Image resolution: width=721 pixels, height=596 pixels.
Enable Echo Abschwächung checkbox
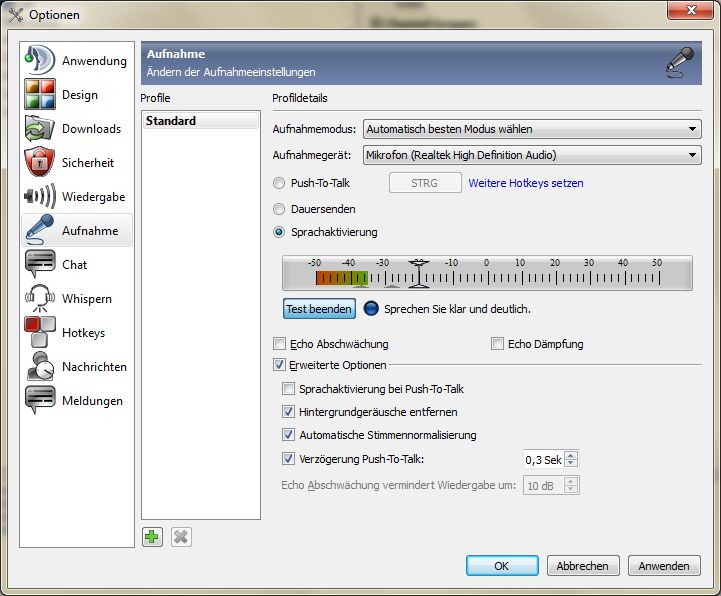click(x=279, y=344)
